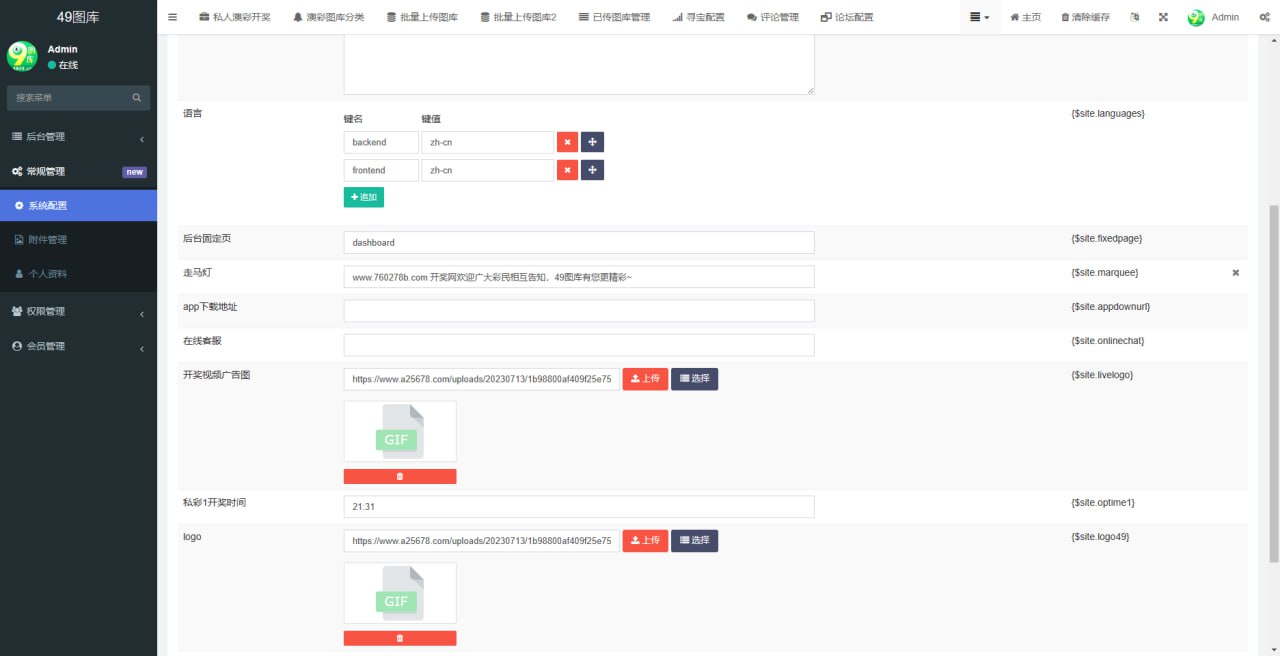Screen dimensions: 1280x656
Task: Add a key below frontend using blue plus icon
Action: point(592,170)
